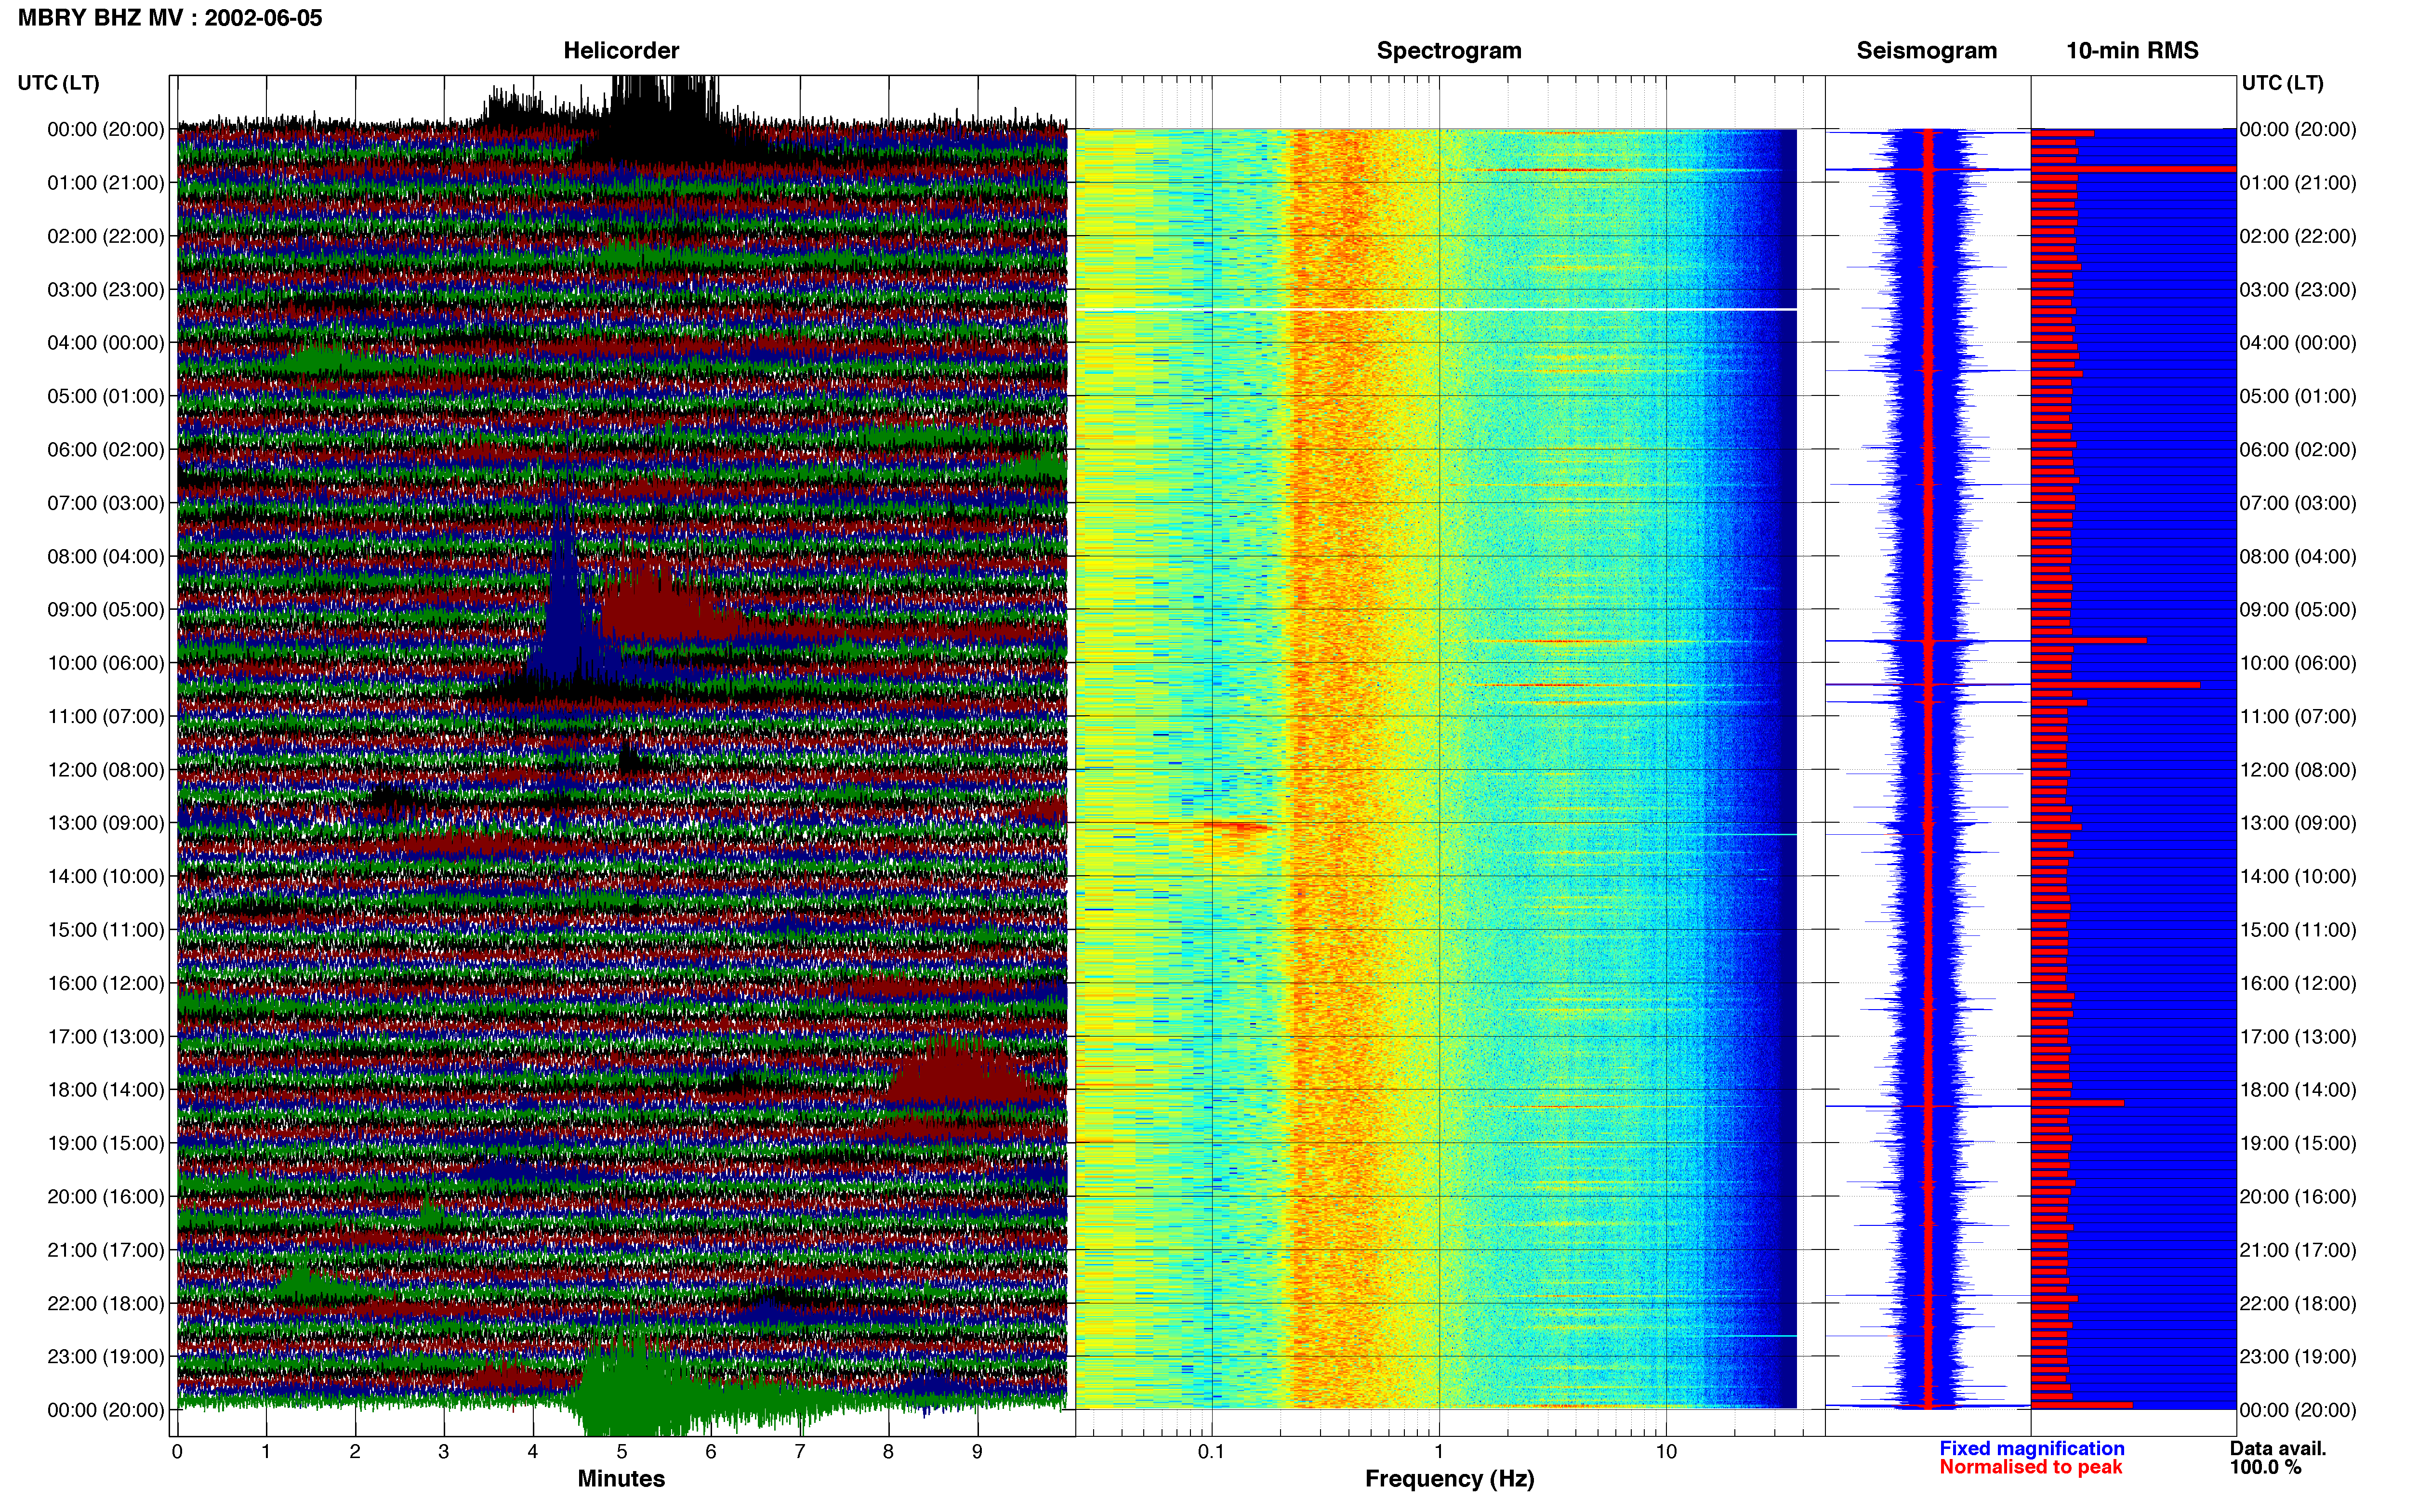This screenshot has width=2418, height=1512.
Task: Click the "3" tick on the Minutes axis
Action: point(444,1452)
